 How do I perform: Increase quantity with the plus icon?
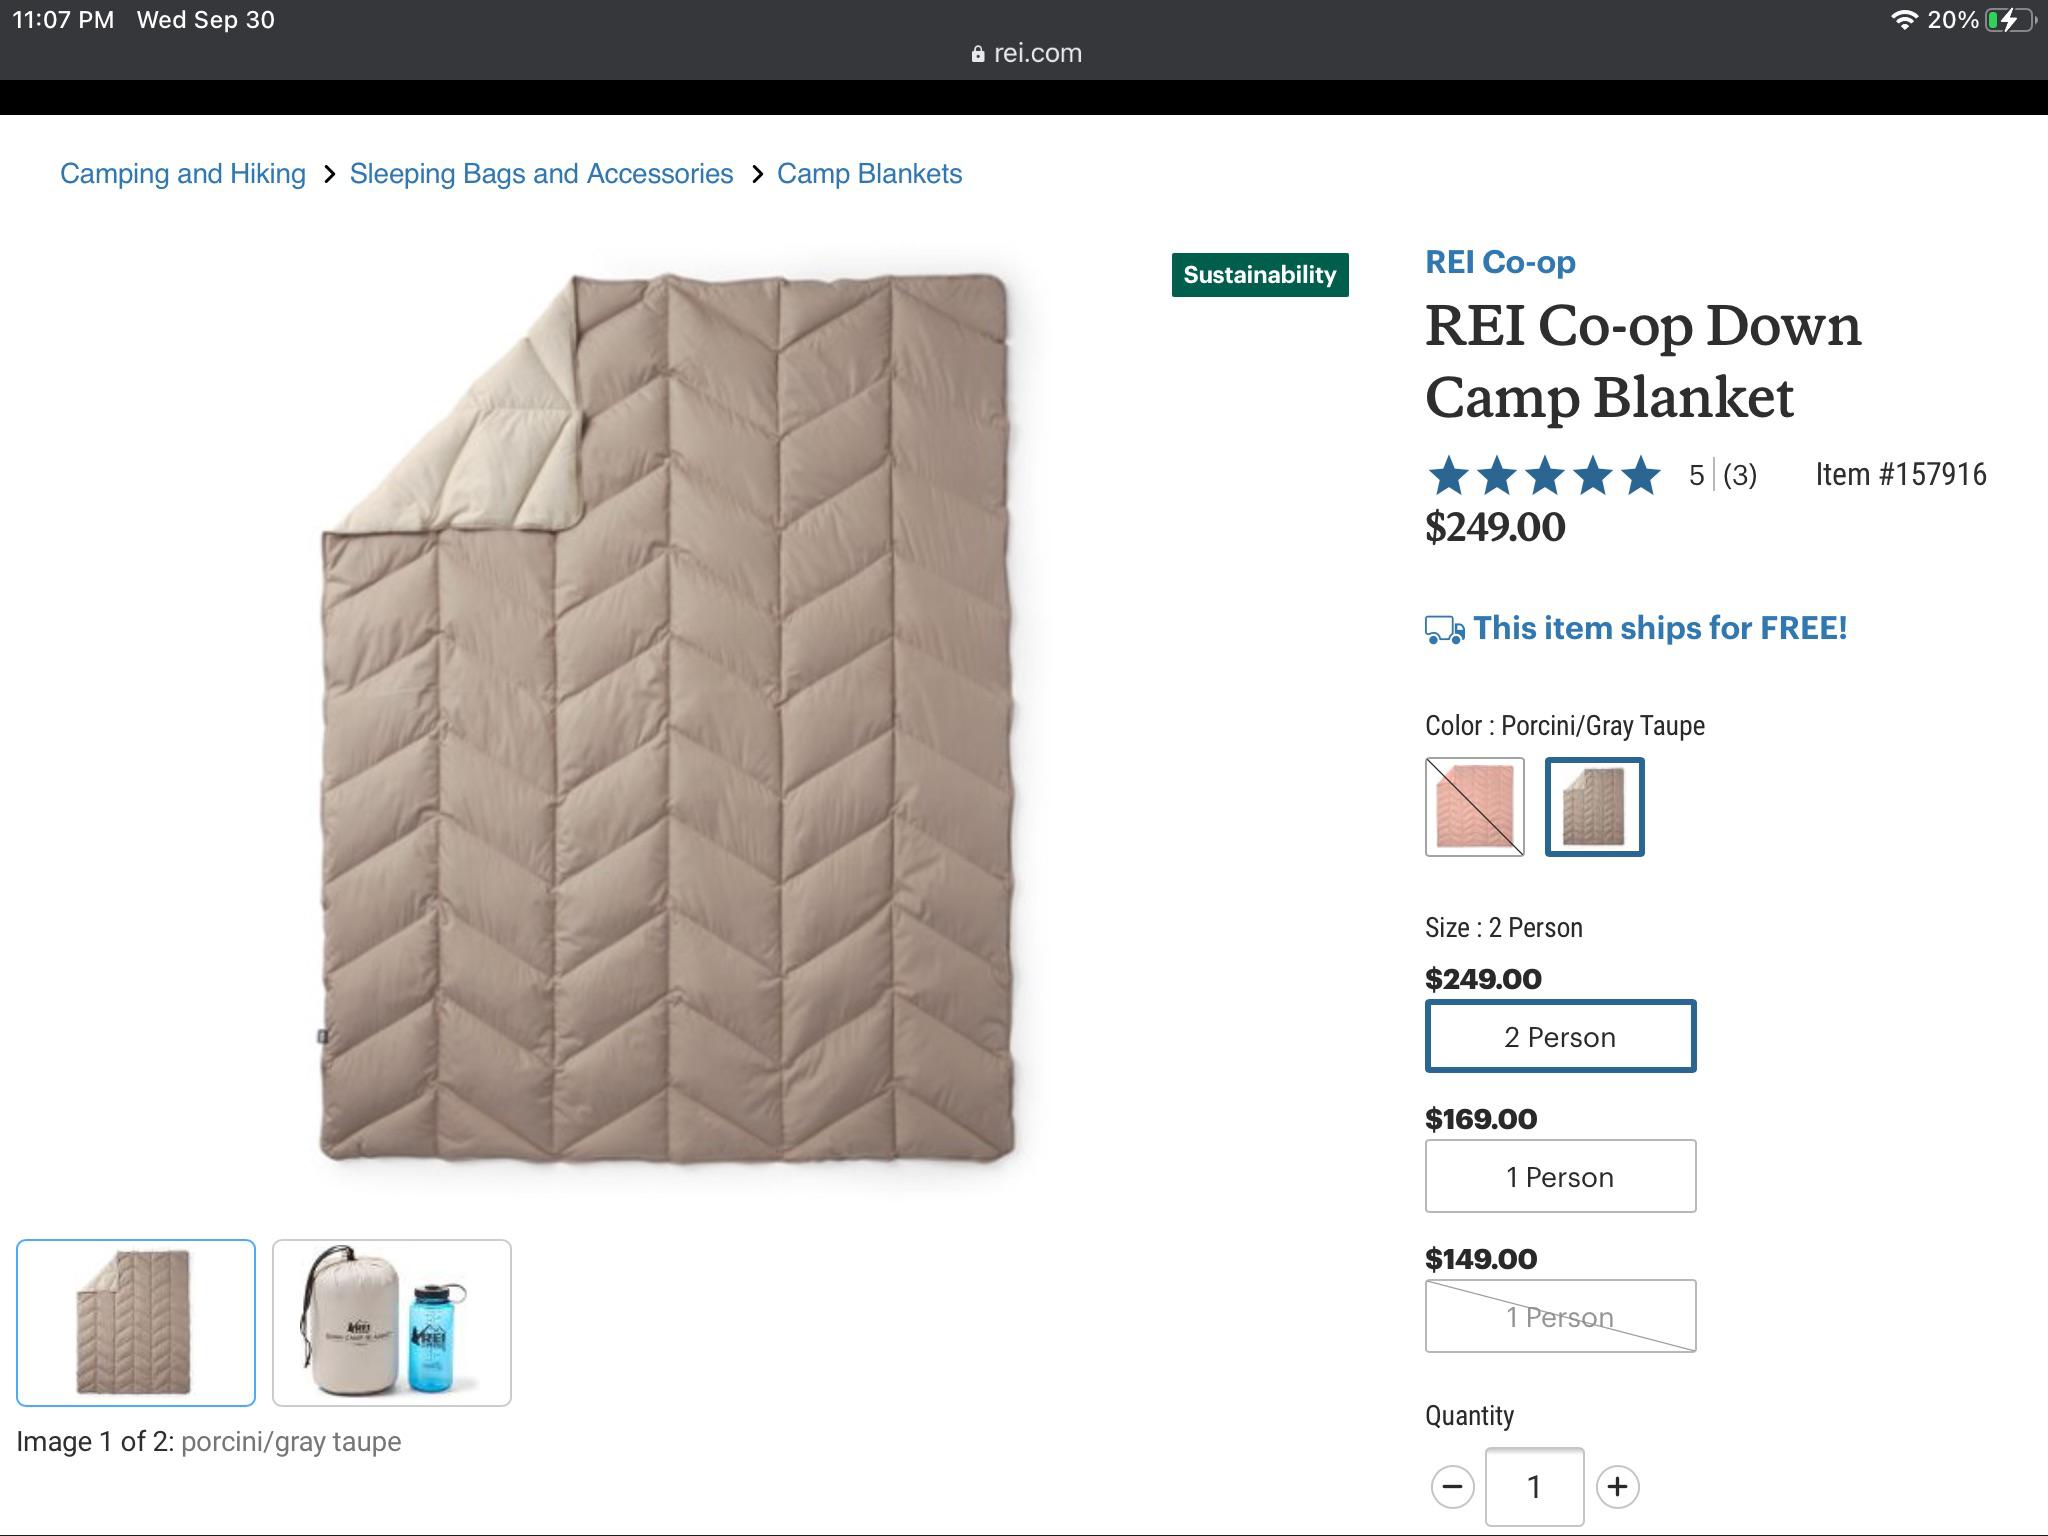click(x=1617, y=1486)
